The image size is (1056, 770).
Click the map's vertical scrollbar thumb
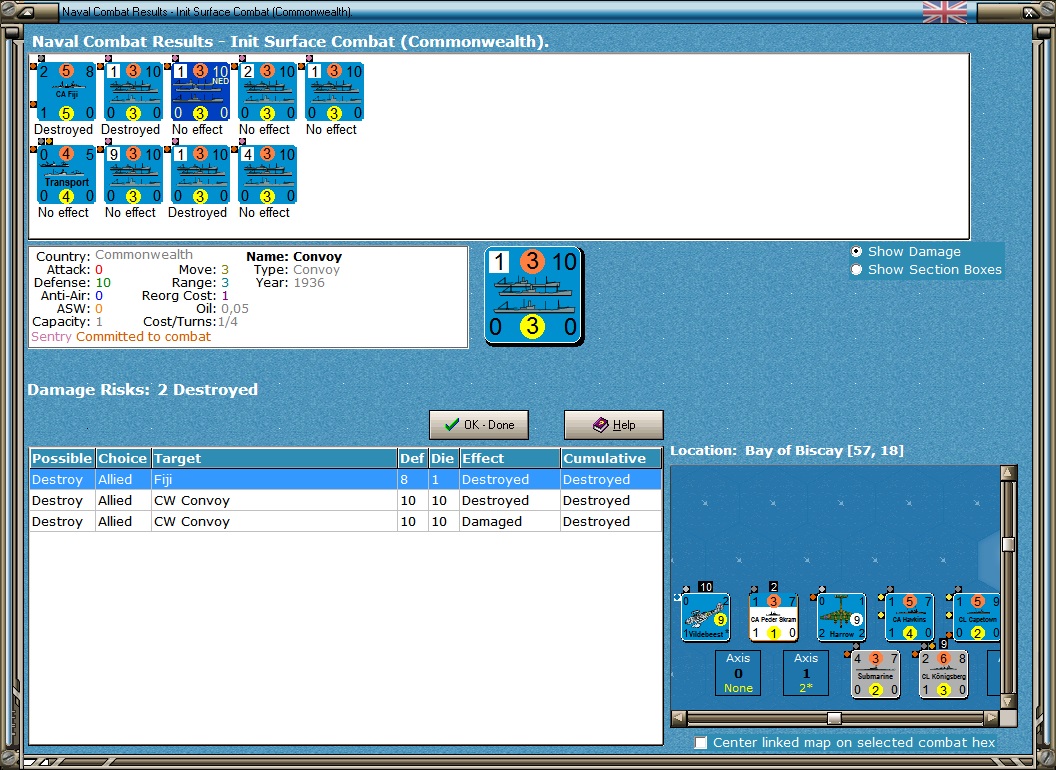click(x=1008, y=544)
